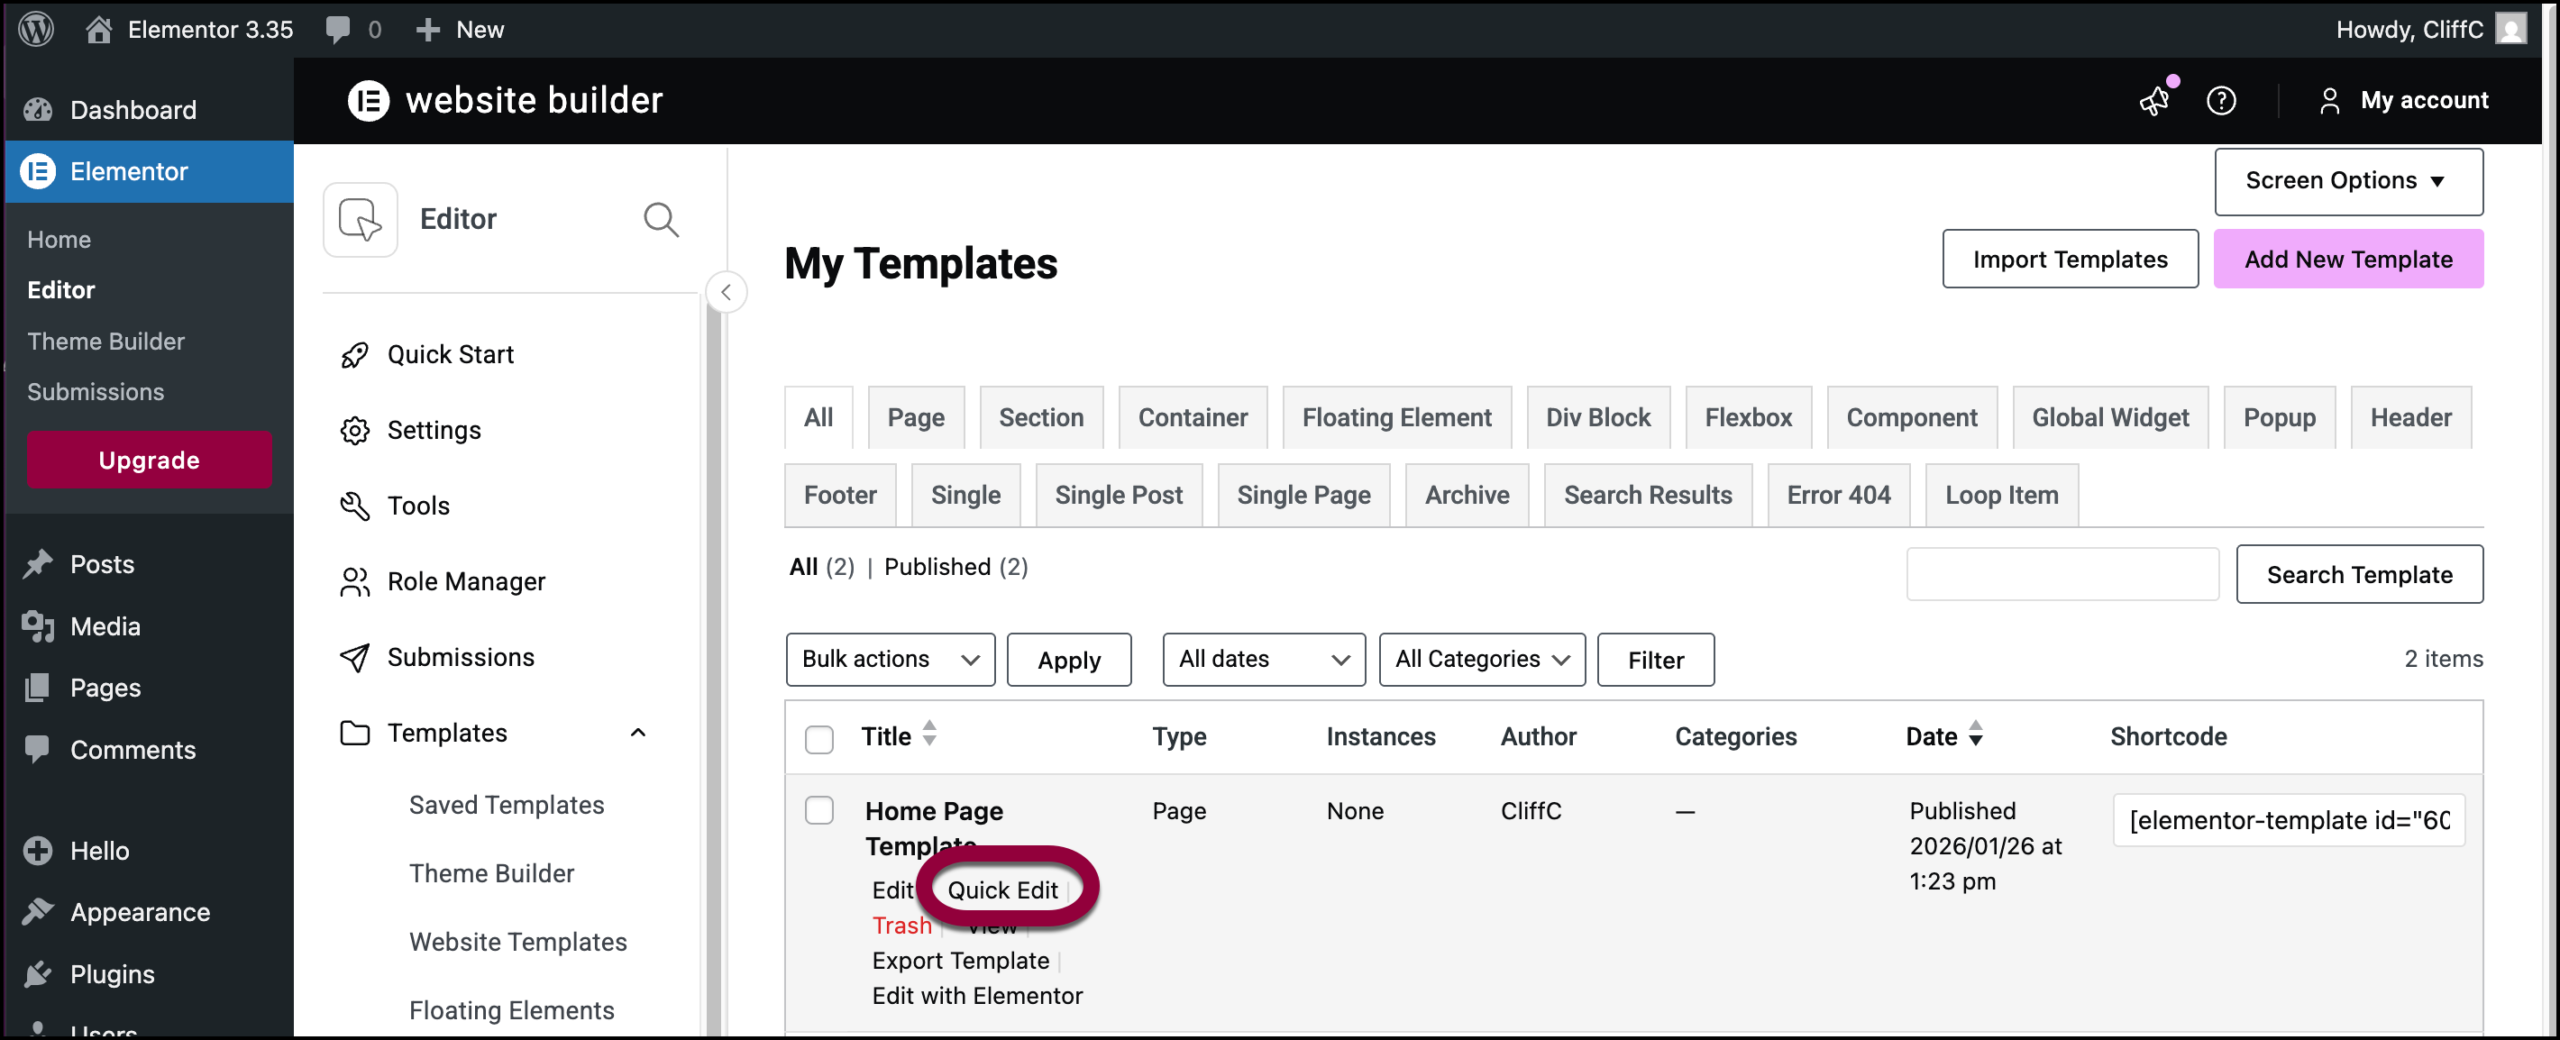Open the What's New megaphone icon
Image resolution: width=2560 pixels, height=1040 pixels.
2154,100
